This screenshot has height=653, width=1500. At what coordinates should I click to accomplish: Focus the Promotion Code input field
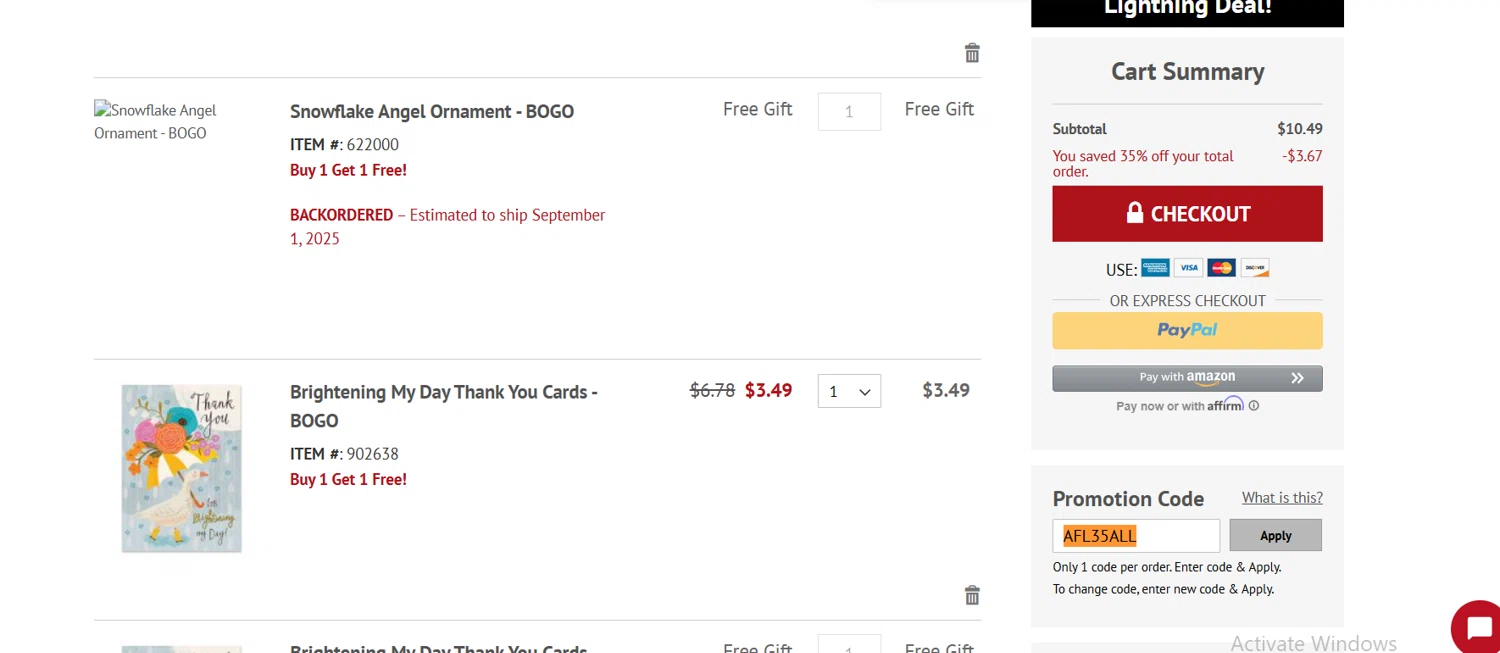1136,536
